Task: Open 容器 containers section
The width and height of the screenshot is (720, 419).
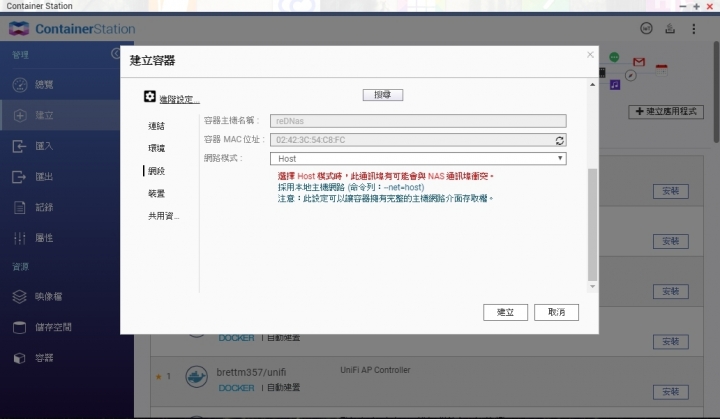Action: [x=44, y=358]
